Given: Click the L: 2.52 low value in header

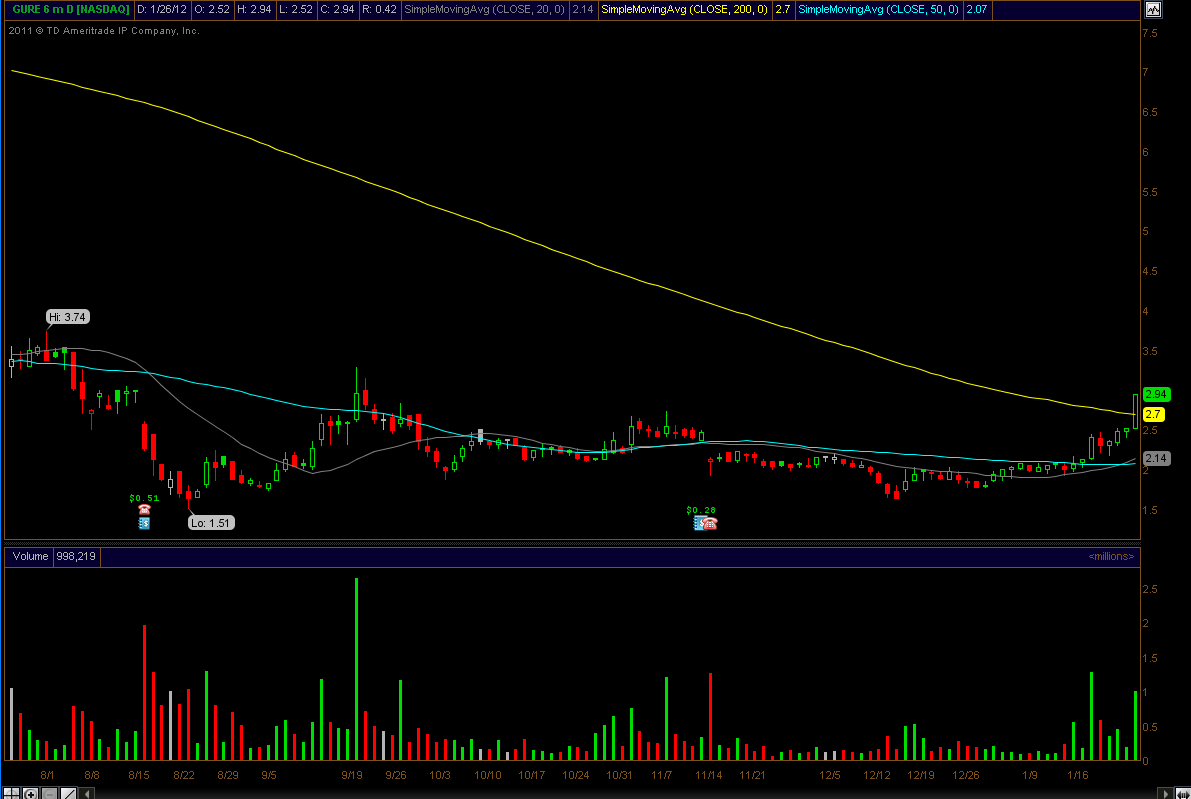Looking at the screenshot, I should pyautogui.click(x=295, y=9).
